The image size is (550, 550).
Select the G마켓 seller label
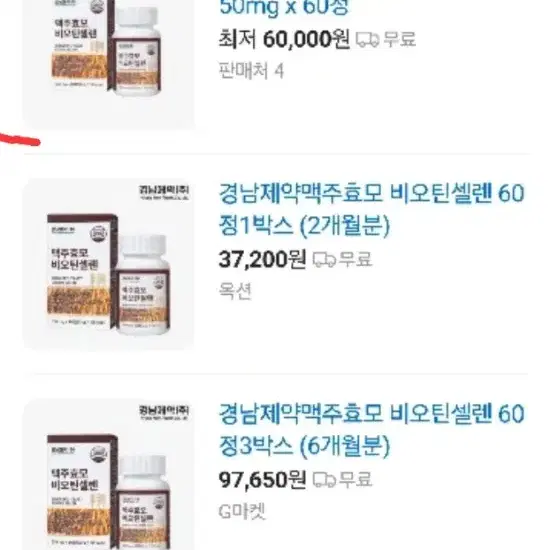[x=242, y=511]
